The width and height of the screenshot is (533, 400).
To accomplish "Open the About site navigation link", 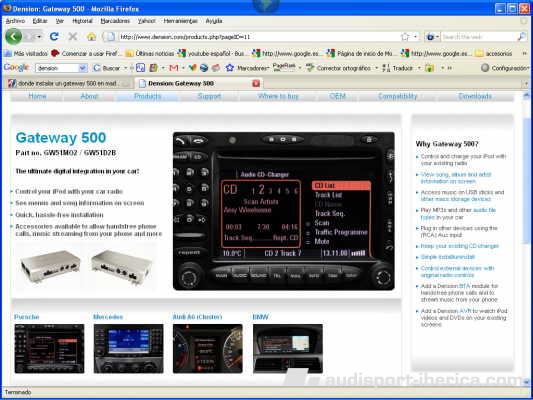I will 89,96.
